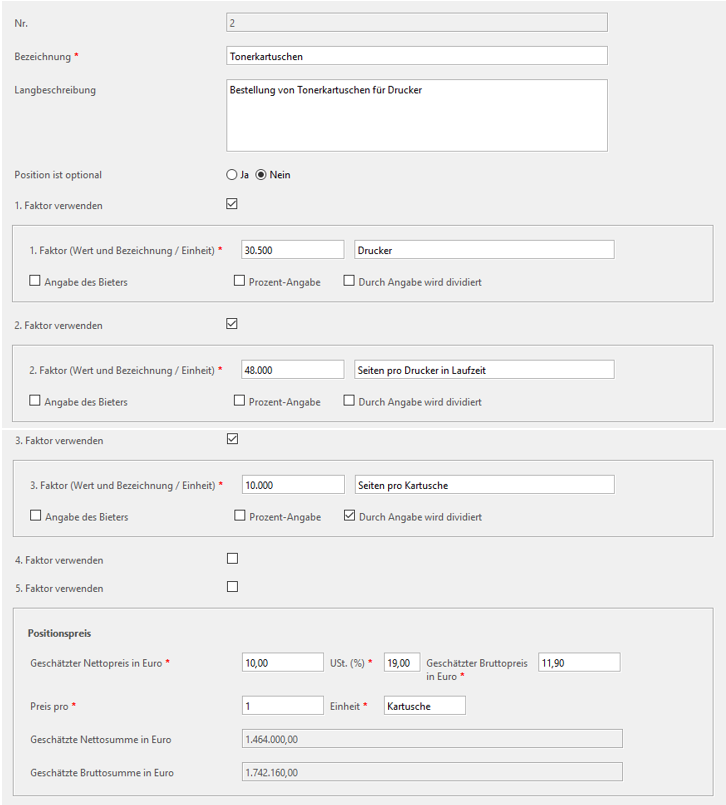The width and height of the screenshot is (726, 805).
Task: Edit 3. Faktor value 10.000
Action: tap(293, 485)
